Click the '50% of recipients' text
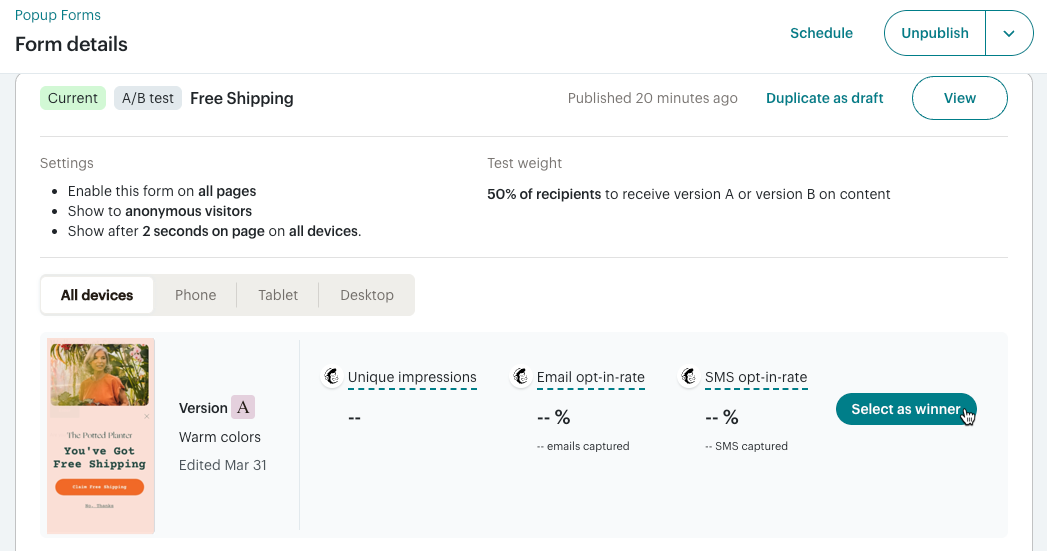This screenshot has width=1048, height=551. click(544, 195)
